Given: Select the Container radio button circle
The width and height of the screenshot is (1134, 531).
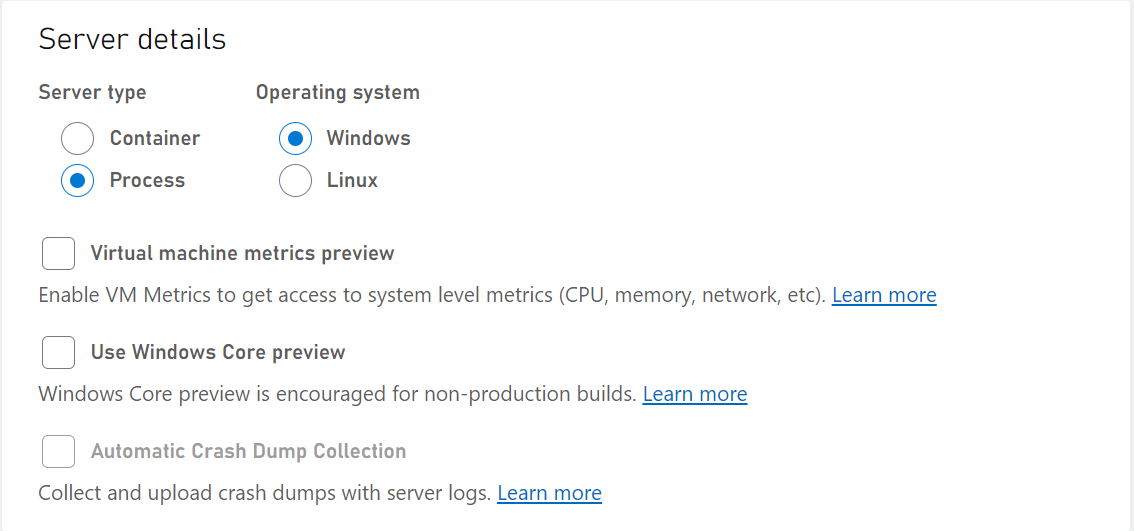Looking at the screenshot, I should click(x=77, y=138).
